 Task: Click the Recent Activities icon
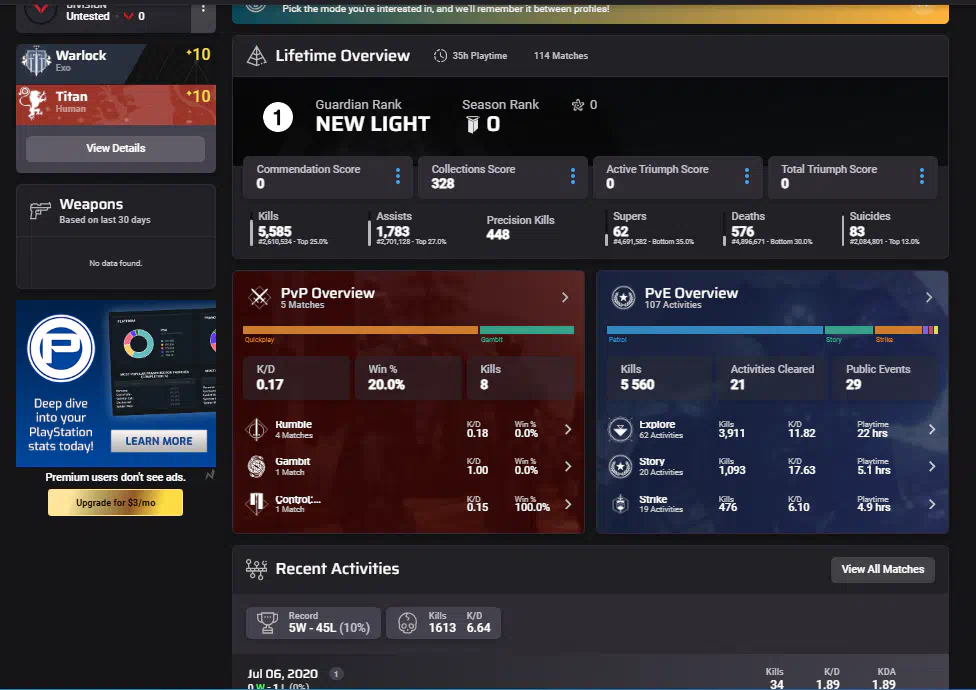pyautogui.click(x=256, y=569)
